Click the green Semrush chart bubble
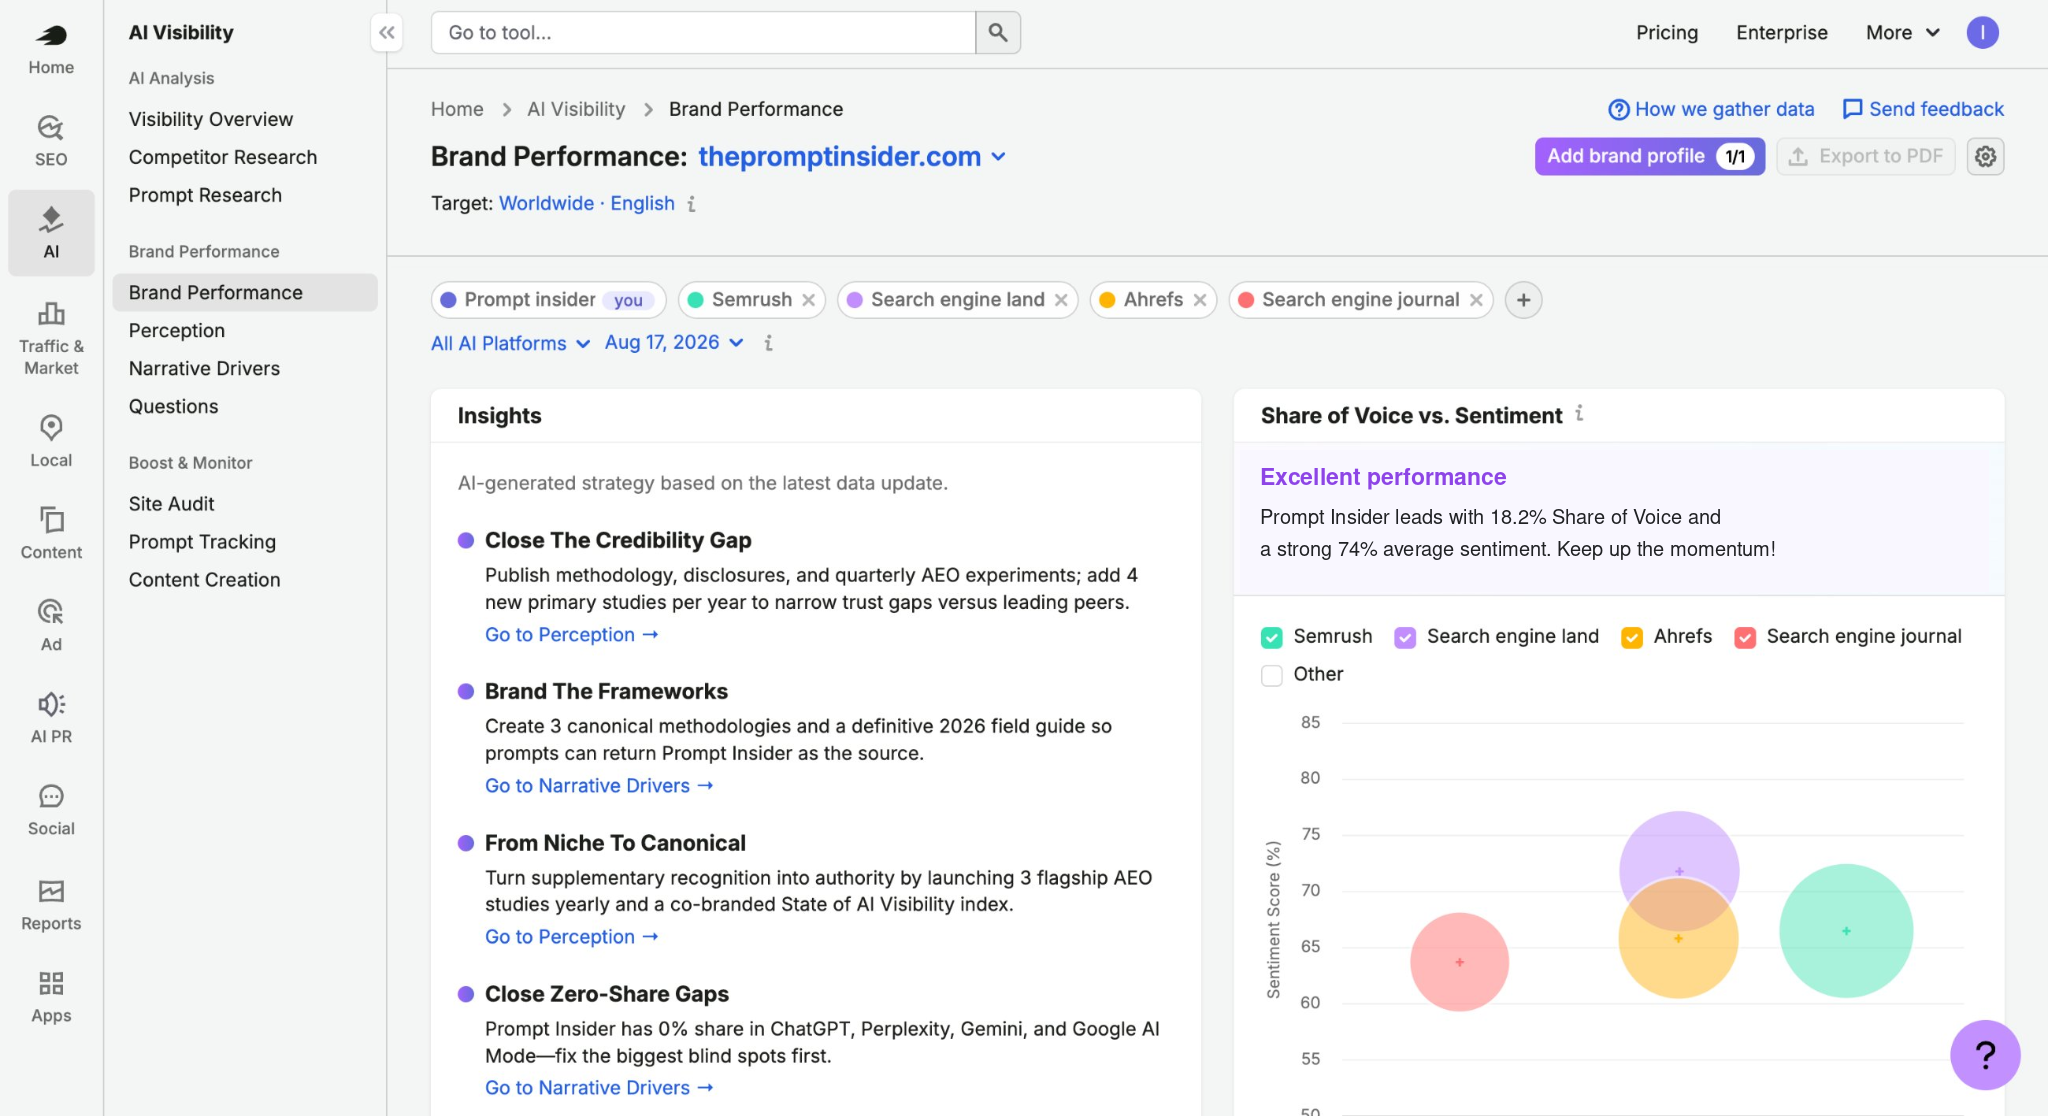The image size is (2048, 1116). 1846,931
